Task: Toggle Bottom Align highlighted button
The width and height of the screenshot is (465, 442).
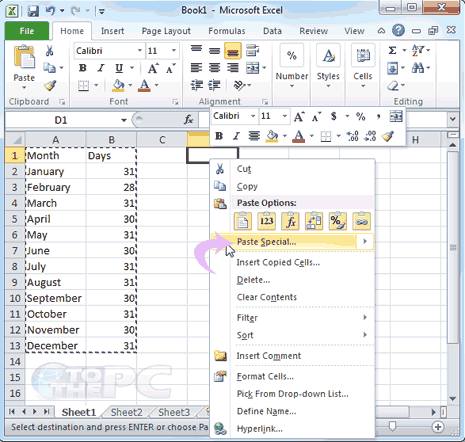Action: click(233, 51)
